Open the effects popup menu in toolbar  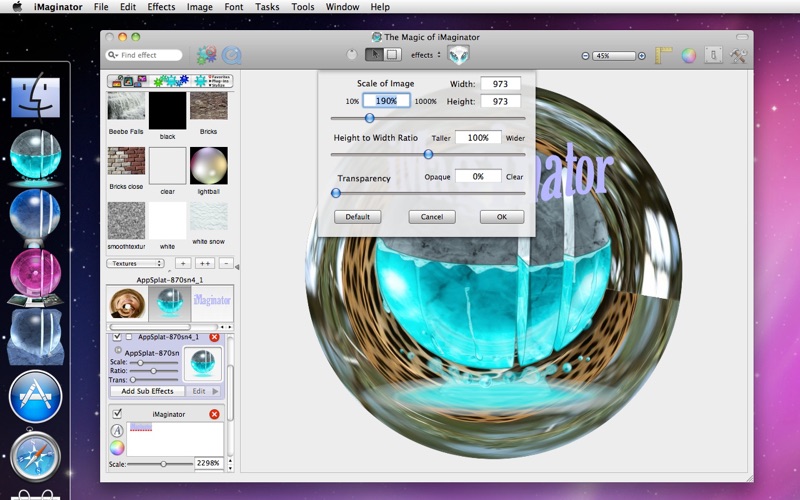[x=426, y=55]
